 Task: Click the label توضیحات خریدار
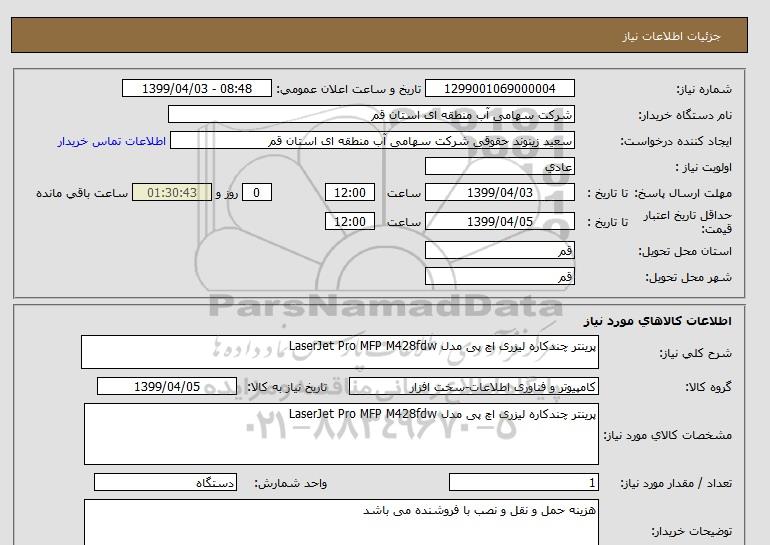[x=691, y=532]
